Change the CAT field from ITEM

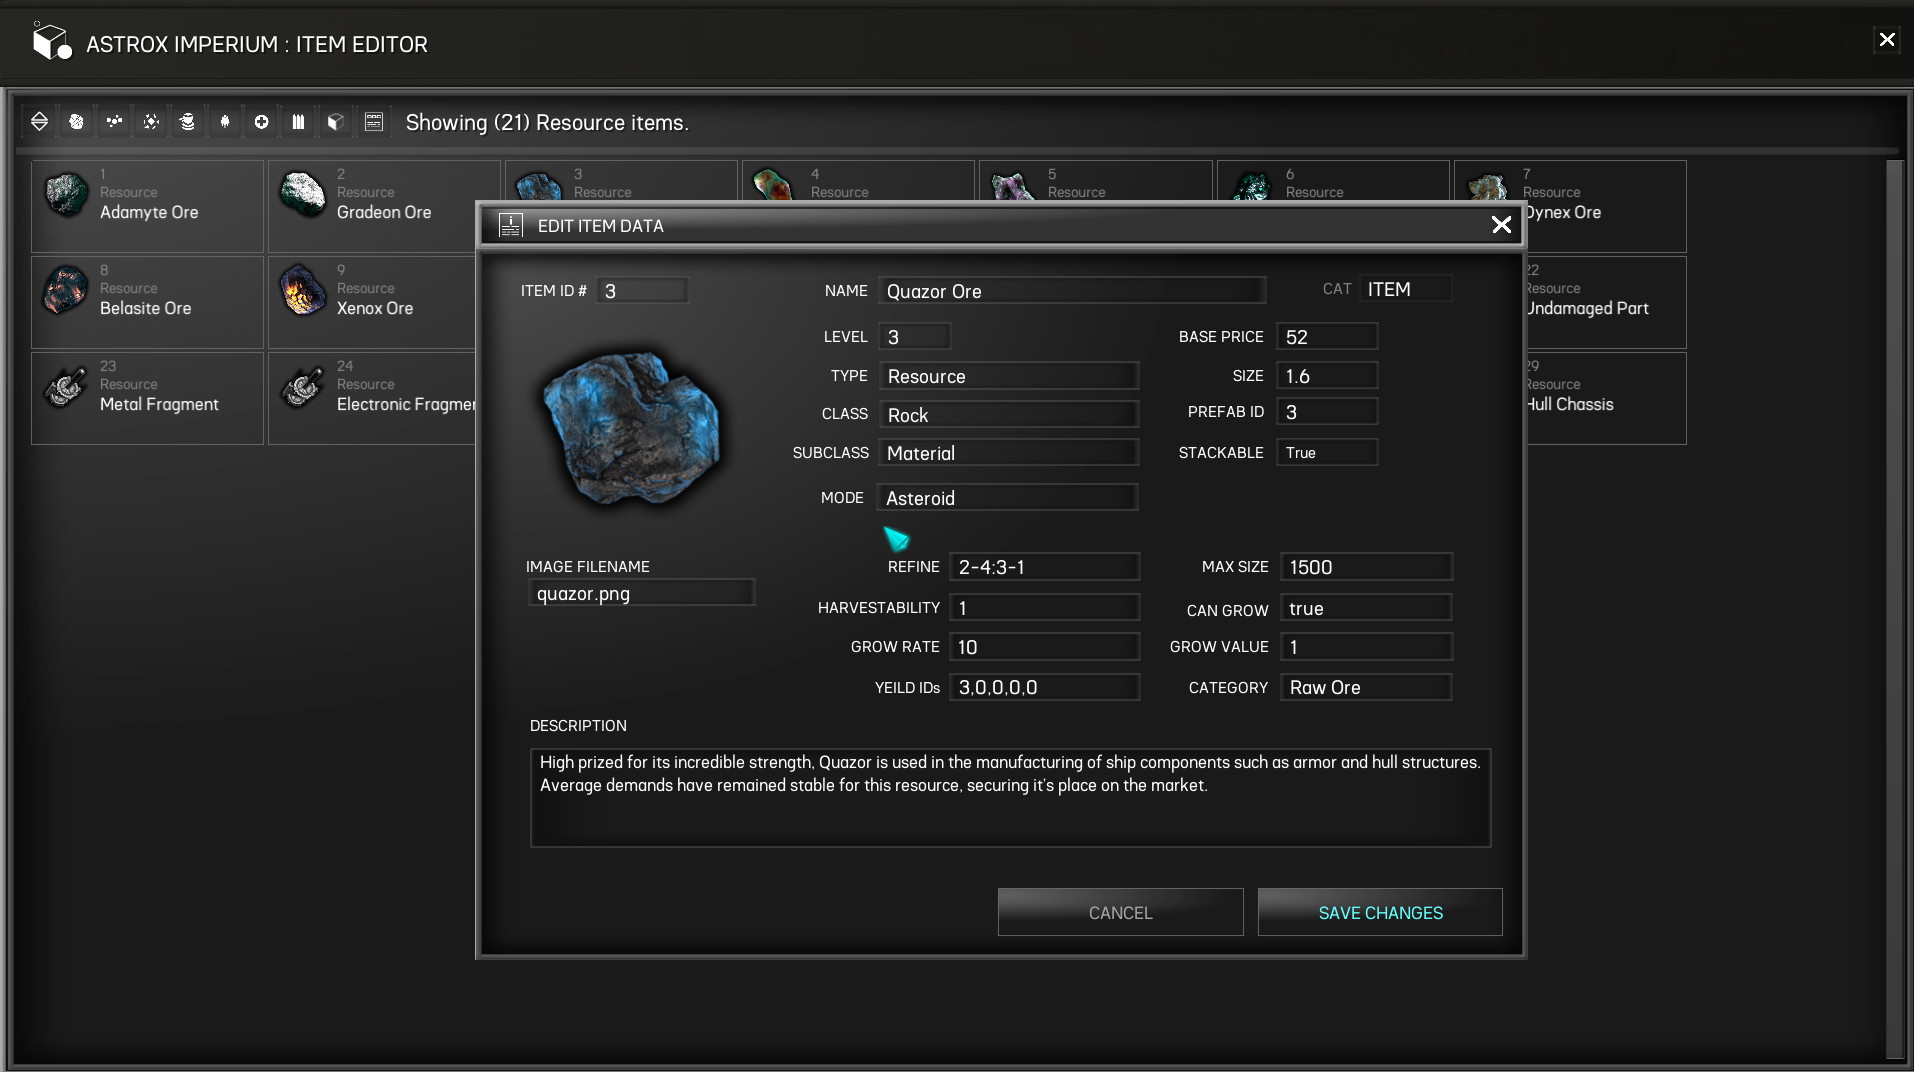click(1405, 289)
